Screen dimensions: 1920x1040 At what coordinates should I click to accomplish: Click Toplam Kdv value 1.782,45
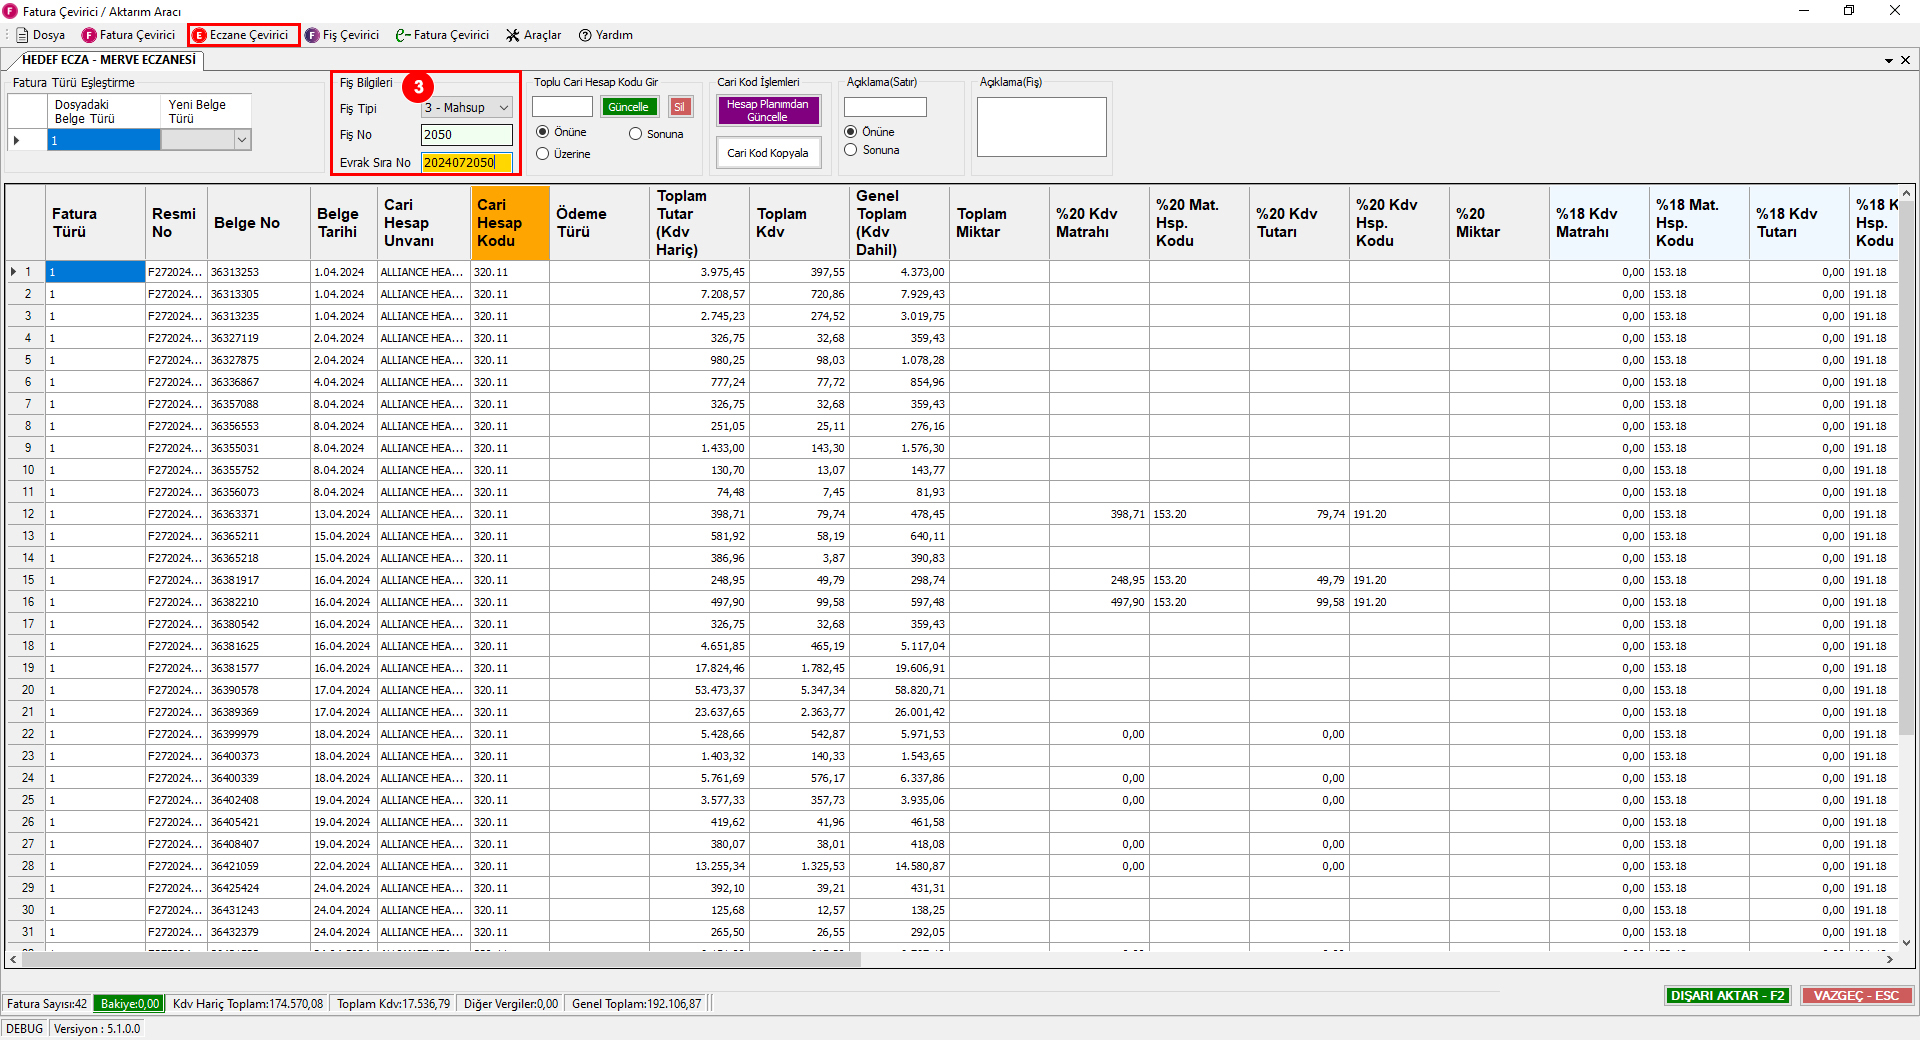pyautogui.click(x=799, y=668)
